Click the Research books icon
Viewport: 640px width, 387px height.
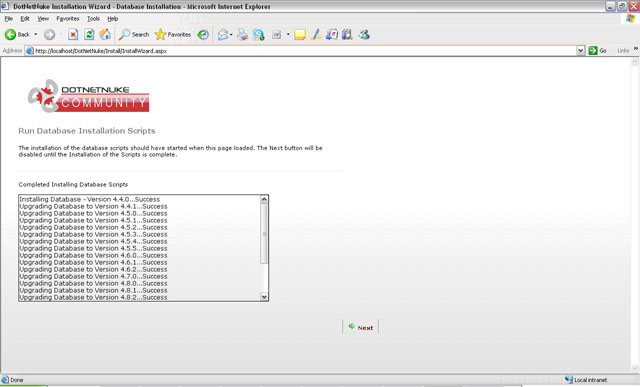pos(347,35)
